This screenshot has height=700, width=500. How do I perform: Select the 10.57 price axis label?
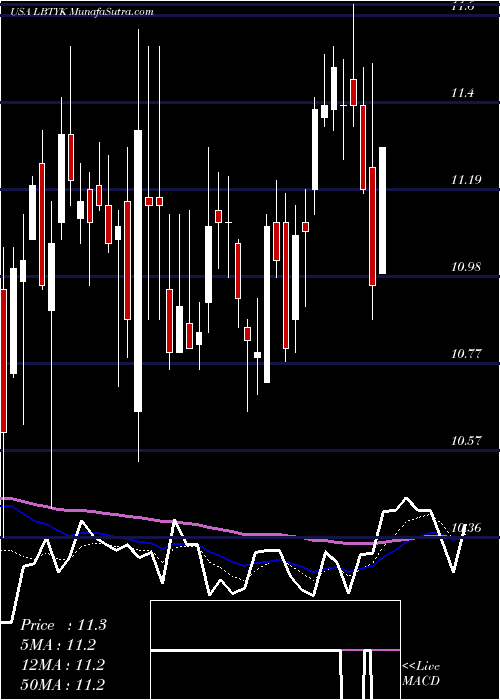465,441
